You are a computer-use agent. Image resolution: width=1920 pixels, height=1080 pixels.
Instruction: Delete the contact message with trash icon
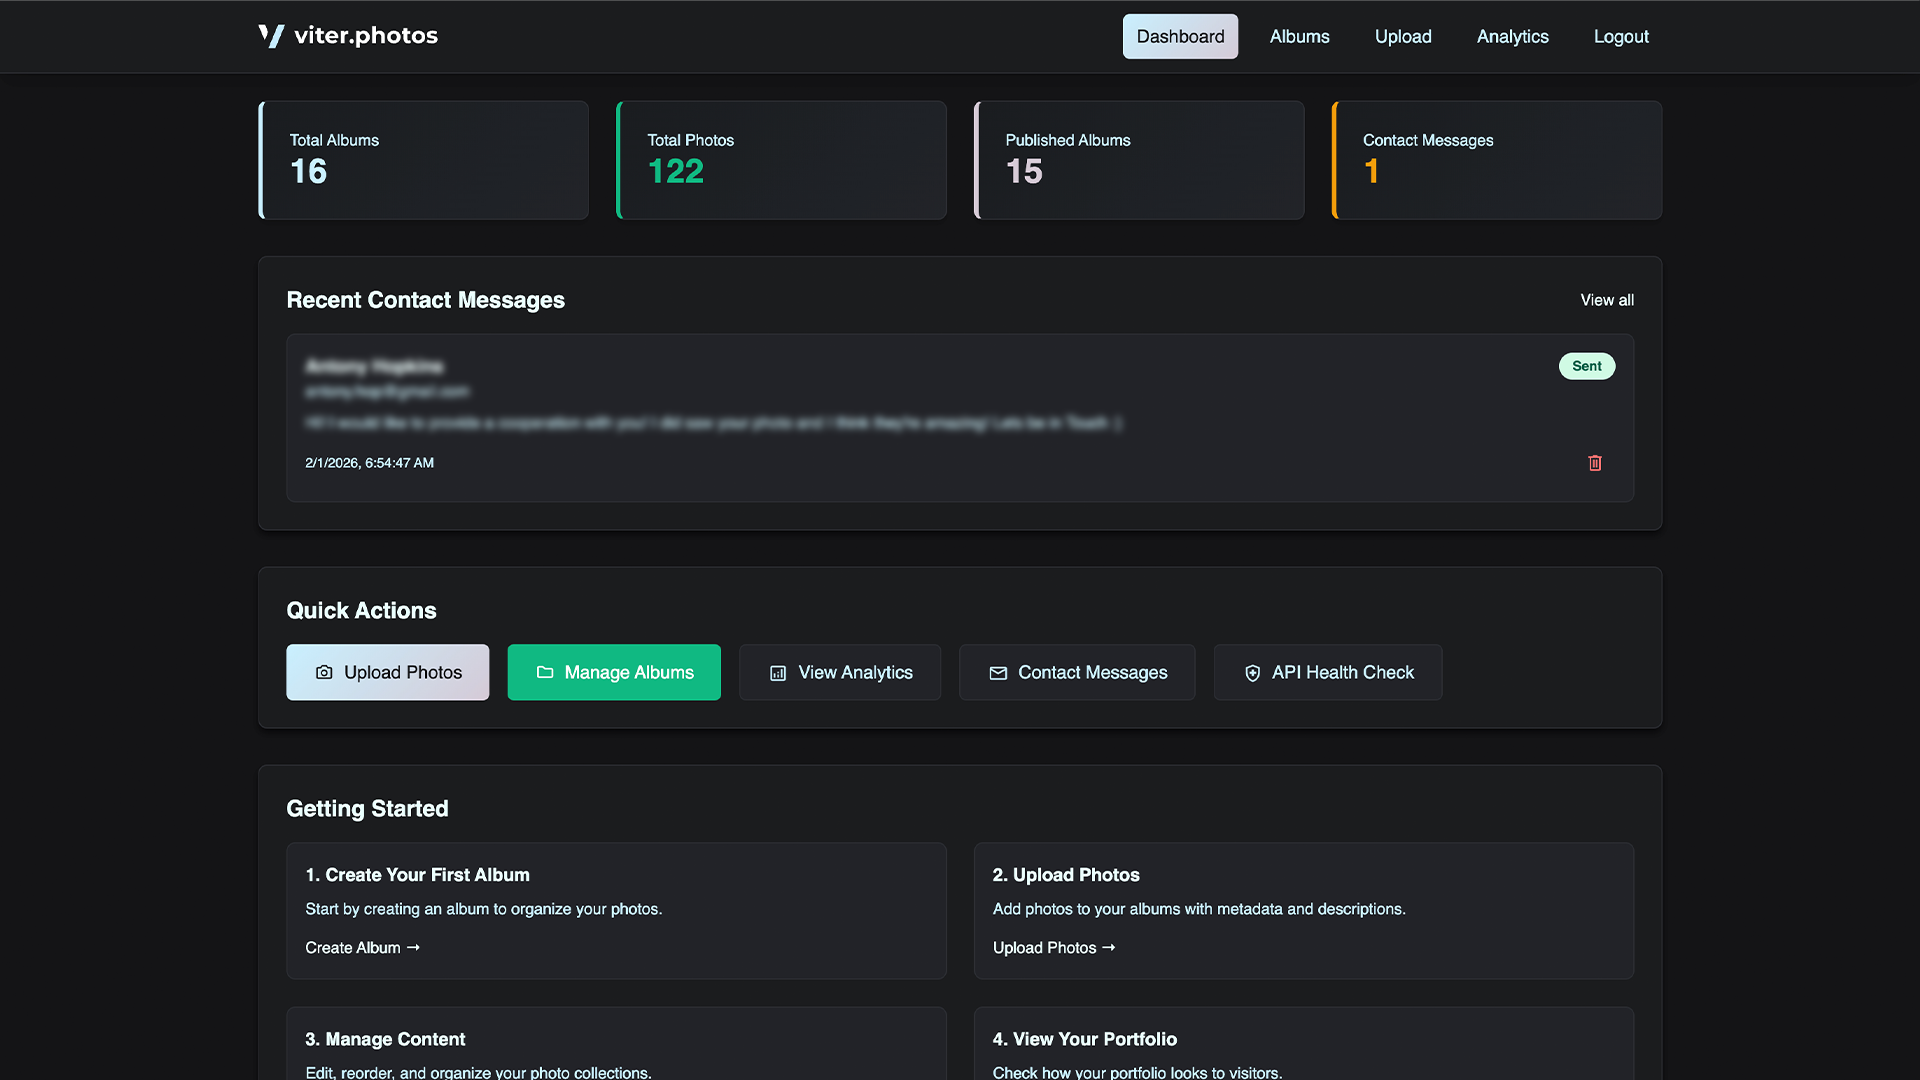pyautogui.click(x=1595, y=463)
